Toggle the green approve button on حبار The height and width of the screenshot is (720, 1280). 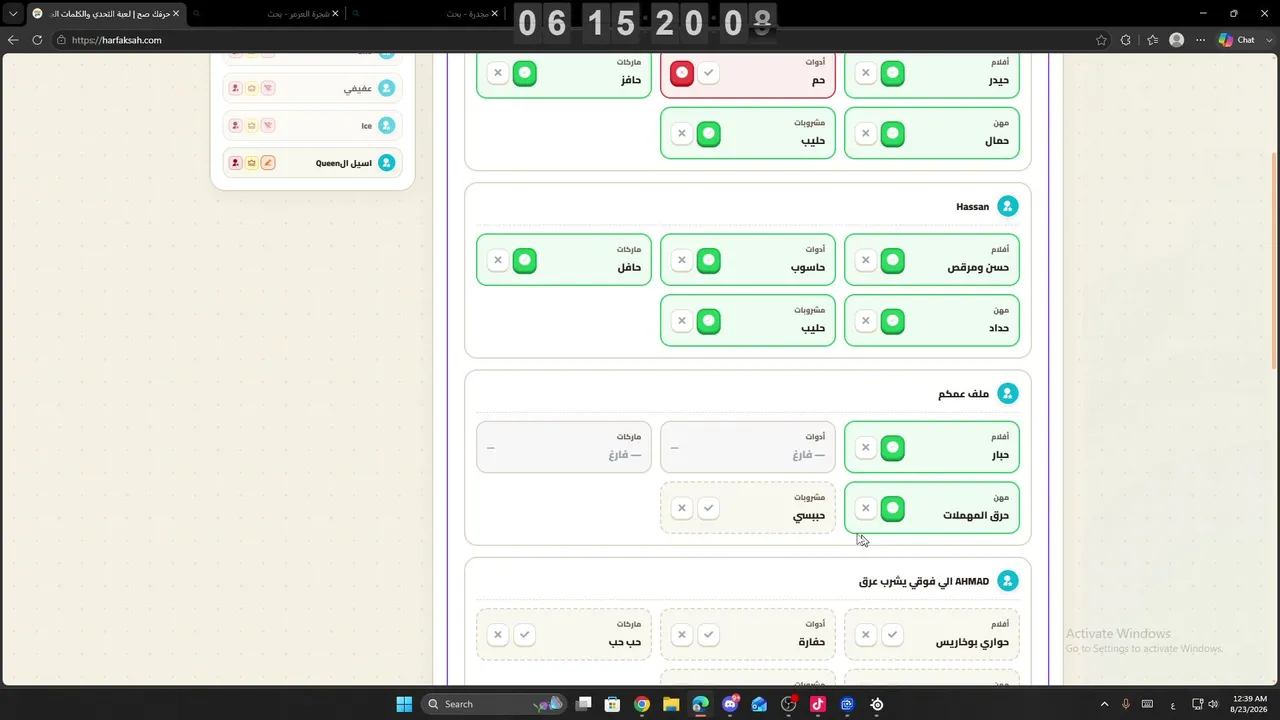[x=893, y=447]
